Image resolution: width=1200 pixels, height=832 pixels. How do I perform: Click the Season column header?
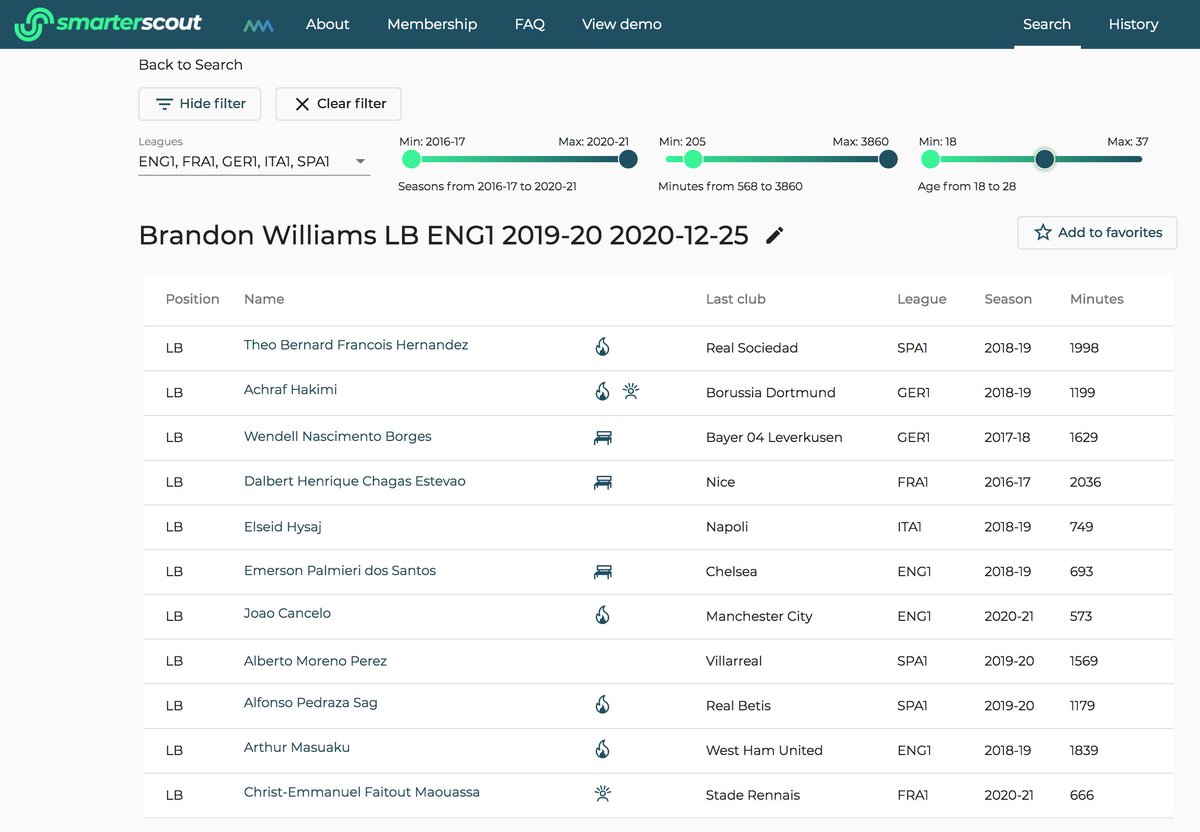tap(1008, 299)
